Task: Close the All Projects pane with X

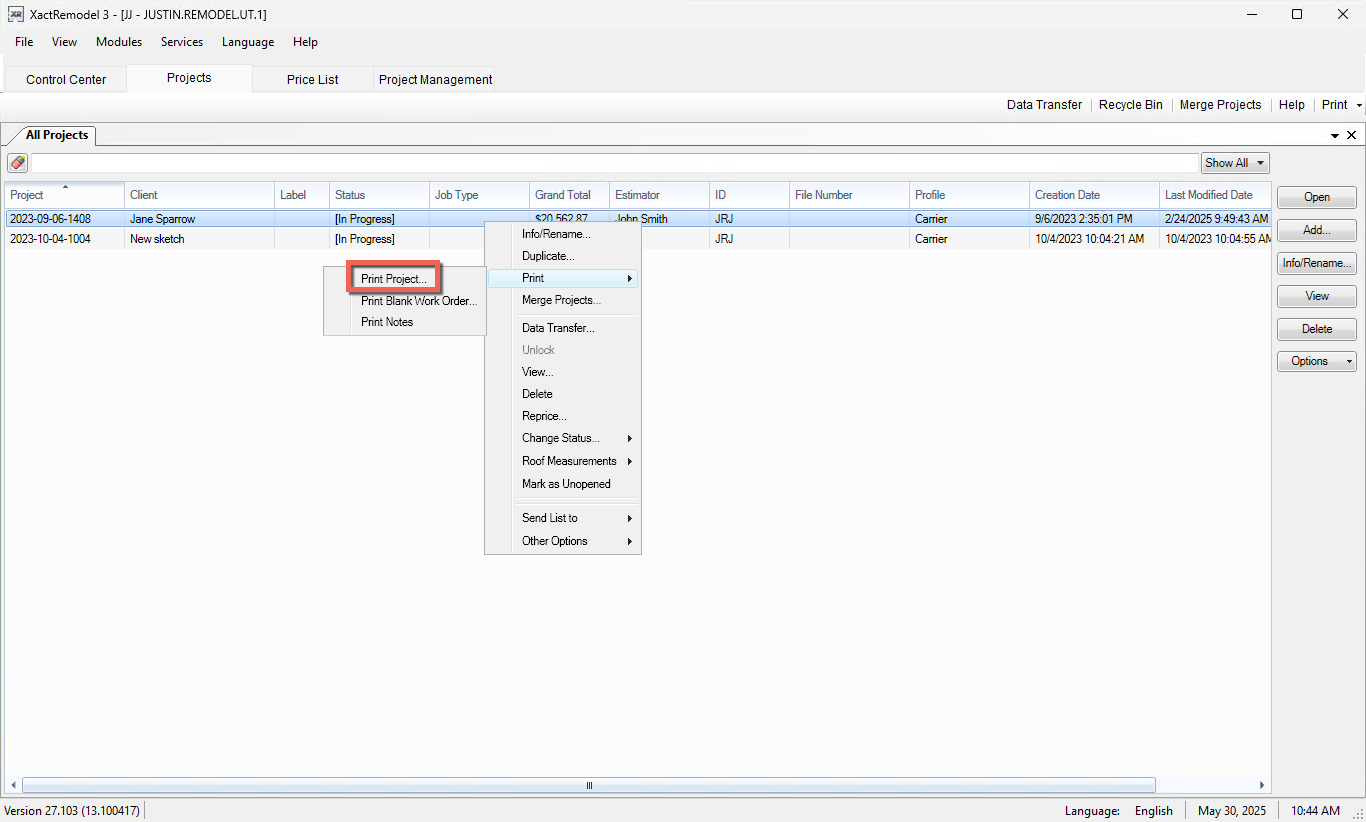Action: coord(1351,135)
